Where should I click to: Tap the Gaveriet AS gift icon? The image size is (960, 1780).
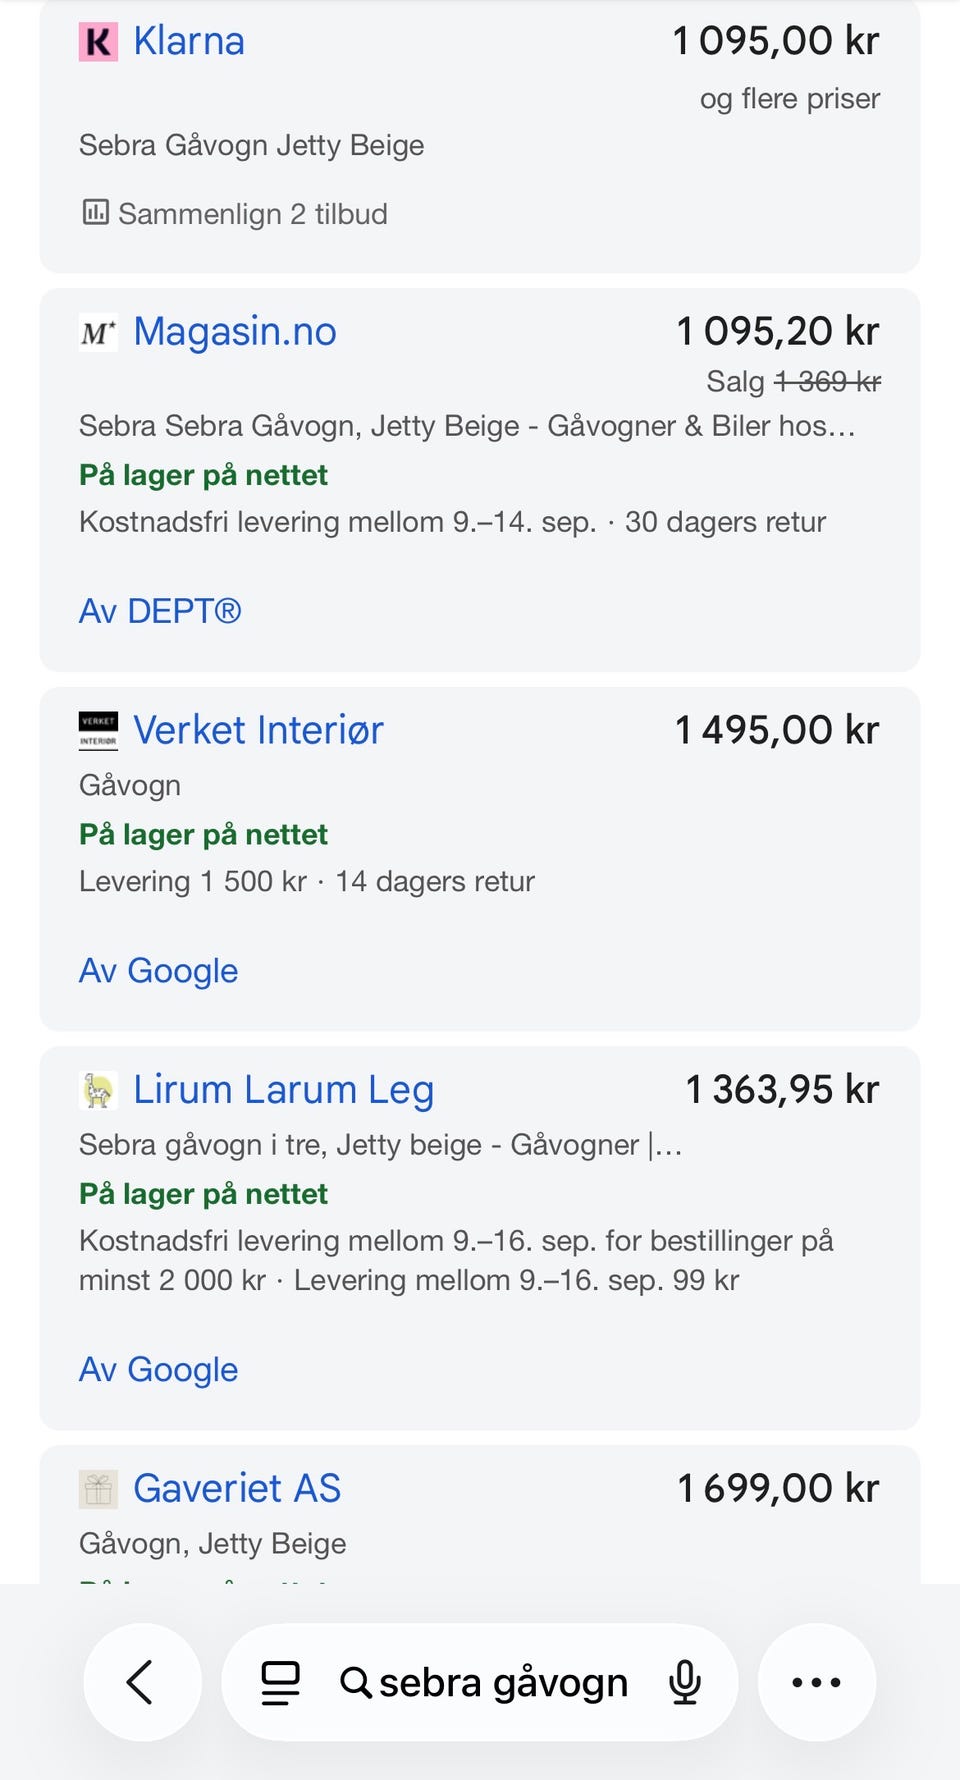point(98,1489)
